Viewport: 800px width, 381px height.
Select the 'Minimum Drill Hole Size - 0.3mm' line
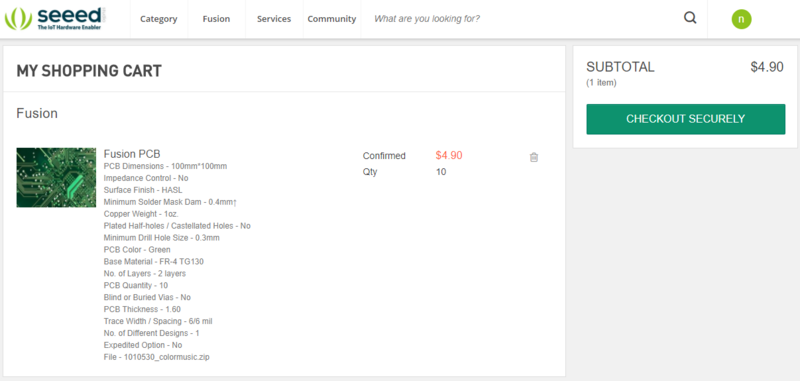pyautogui.click(x=162, y=238)
